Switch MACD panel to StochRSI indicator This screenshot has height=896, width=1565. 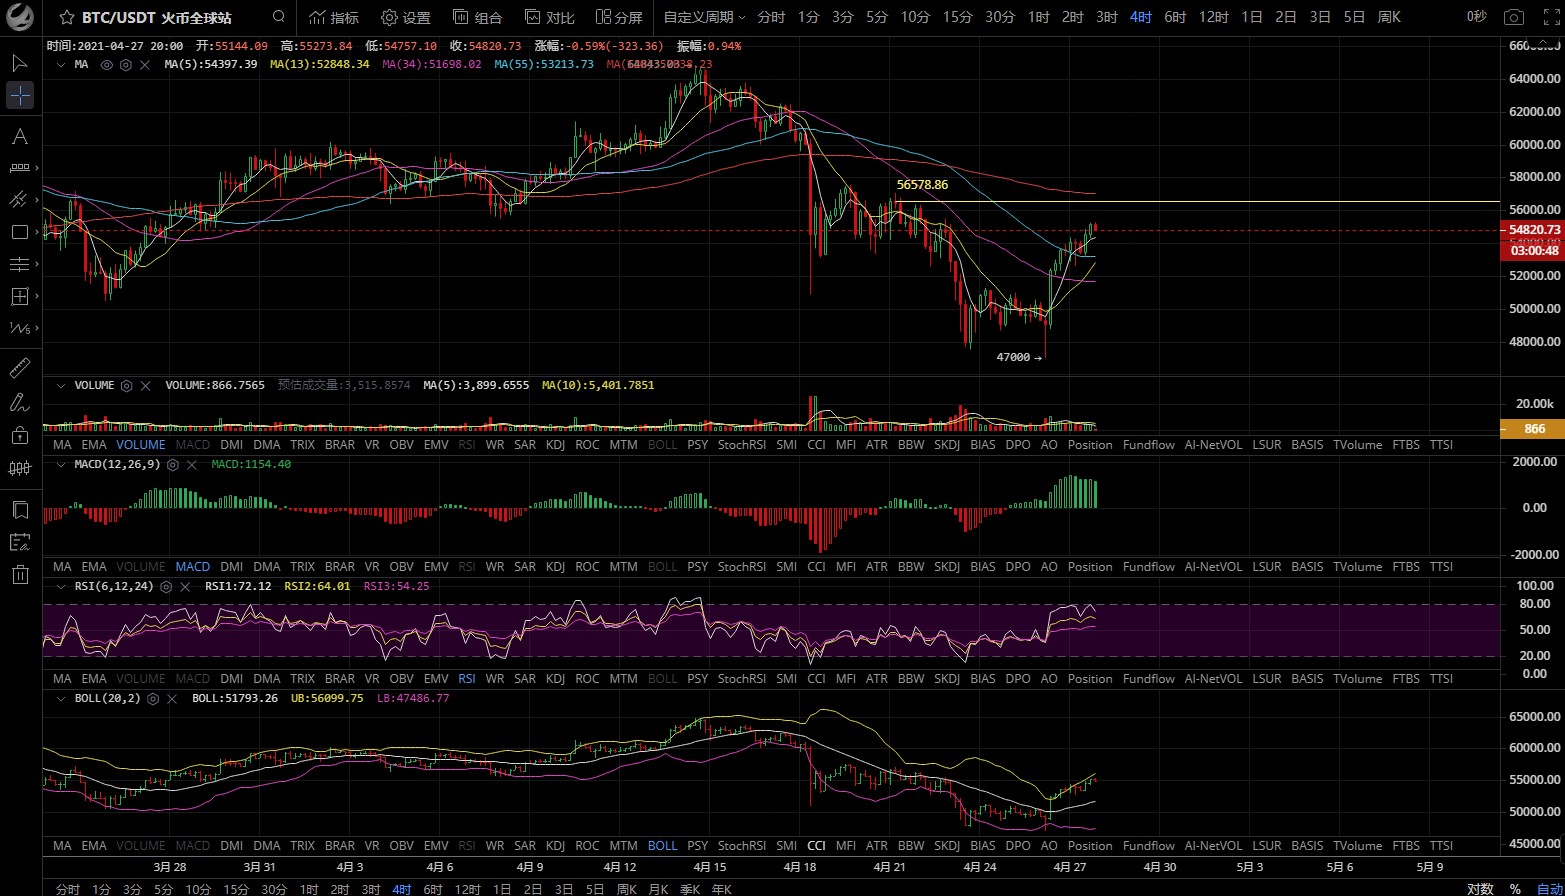pos(741,566)
